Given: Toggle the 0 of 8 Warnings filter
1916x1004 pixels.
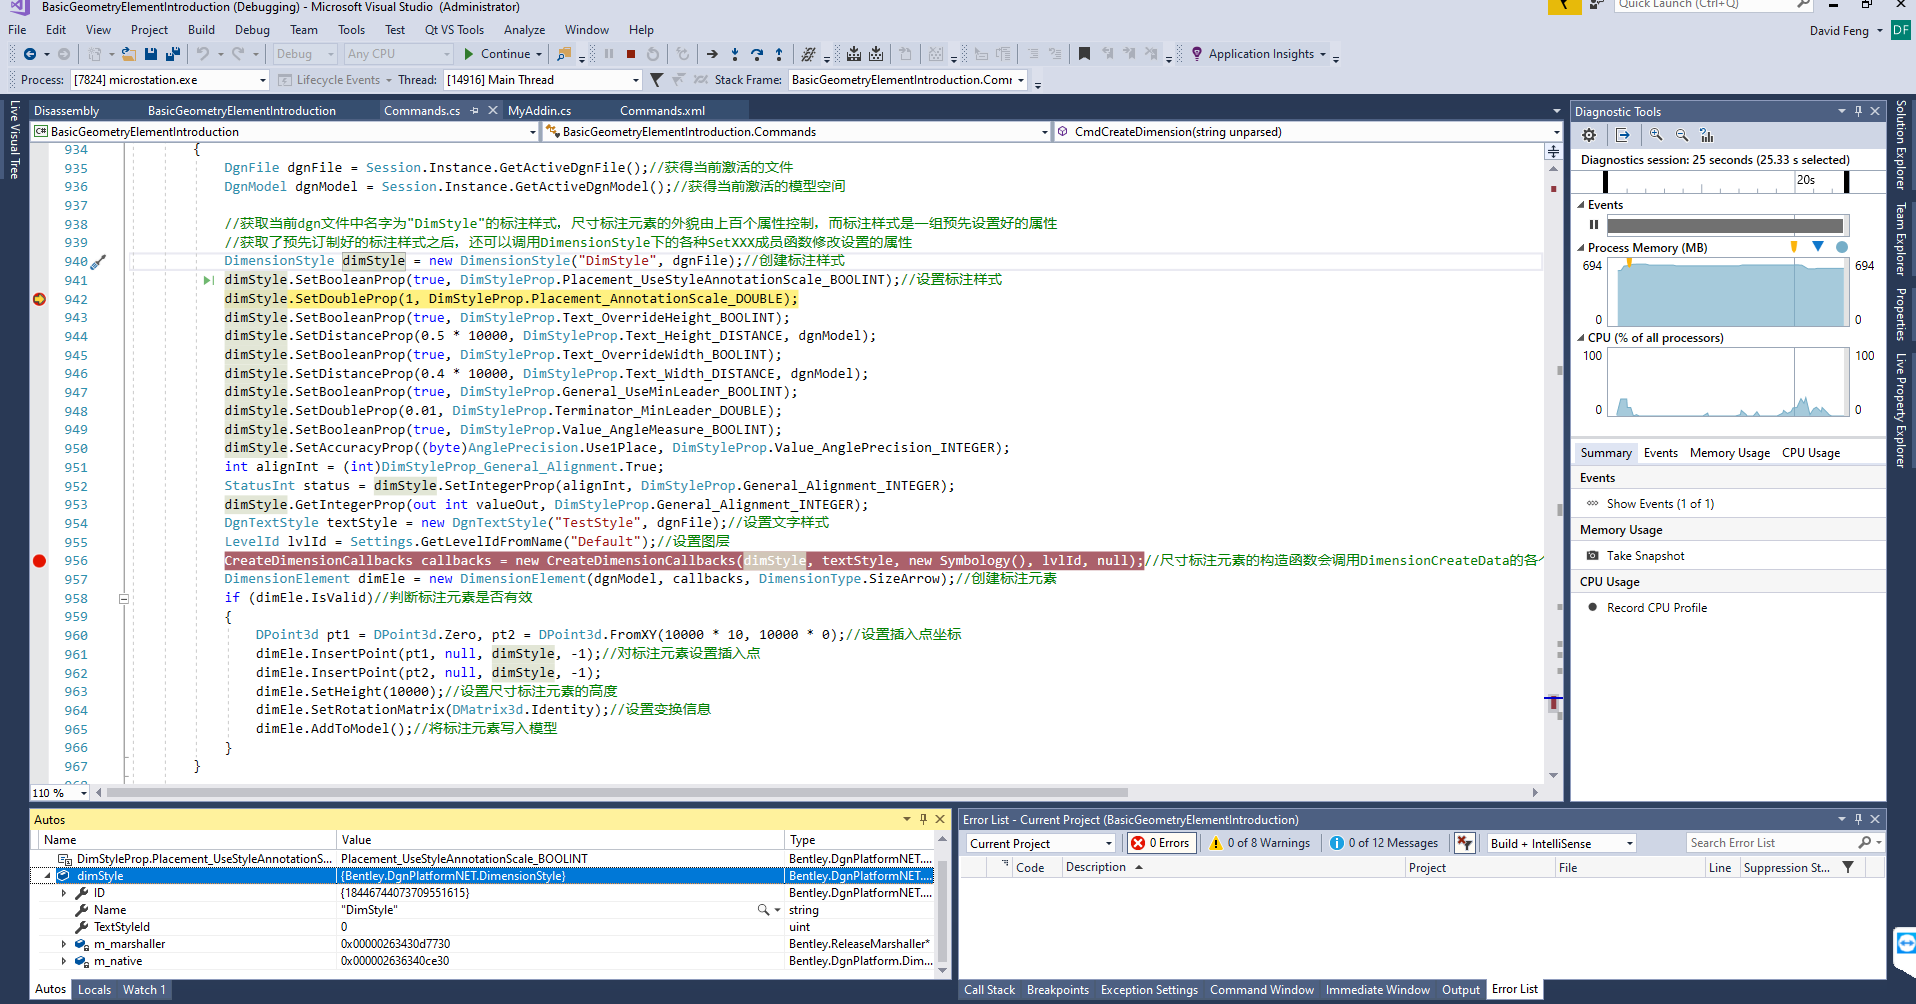Looking at the screenshot, I should click(x=1260, y=843).
